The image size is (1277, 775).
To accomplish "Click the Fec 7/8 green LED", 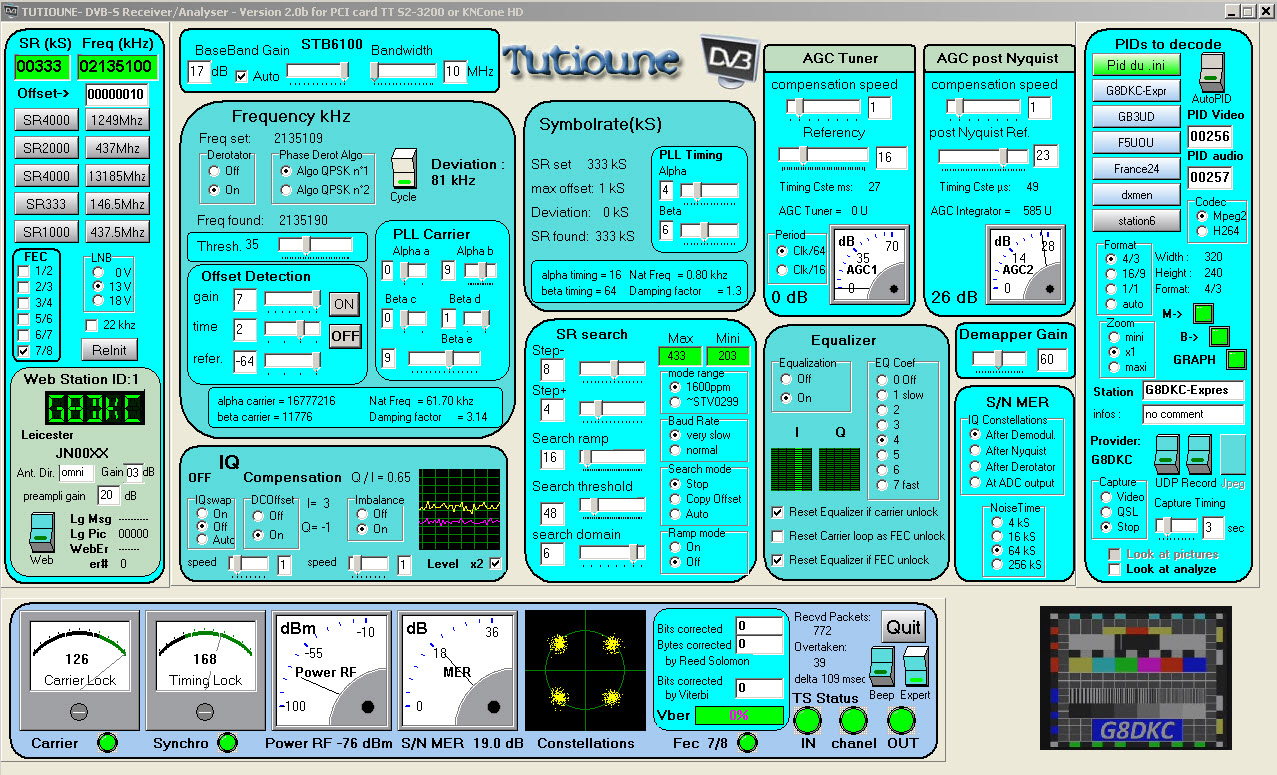I will [747, 743].
